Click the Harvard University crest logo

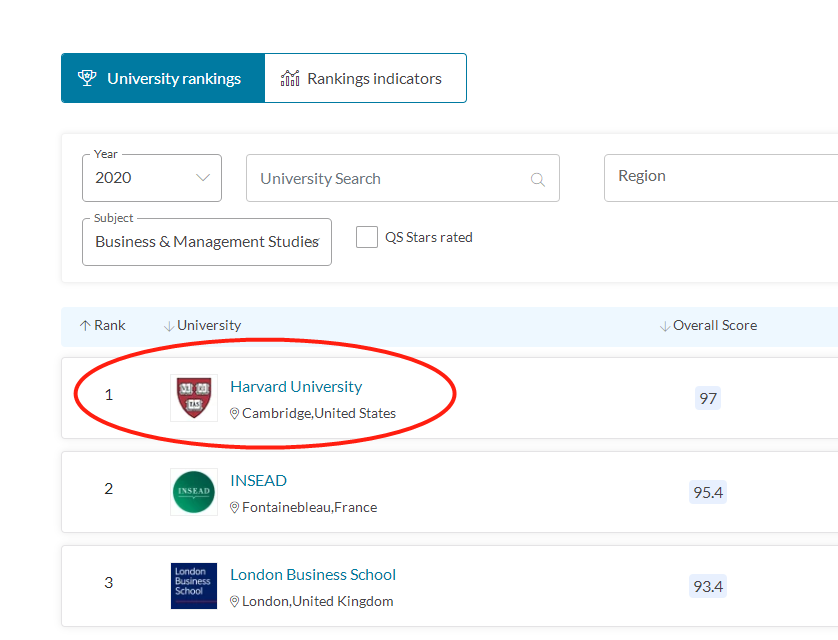[194, 398]
